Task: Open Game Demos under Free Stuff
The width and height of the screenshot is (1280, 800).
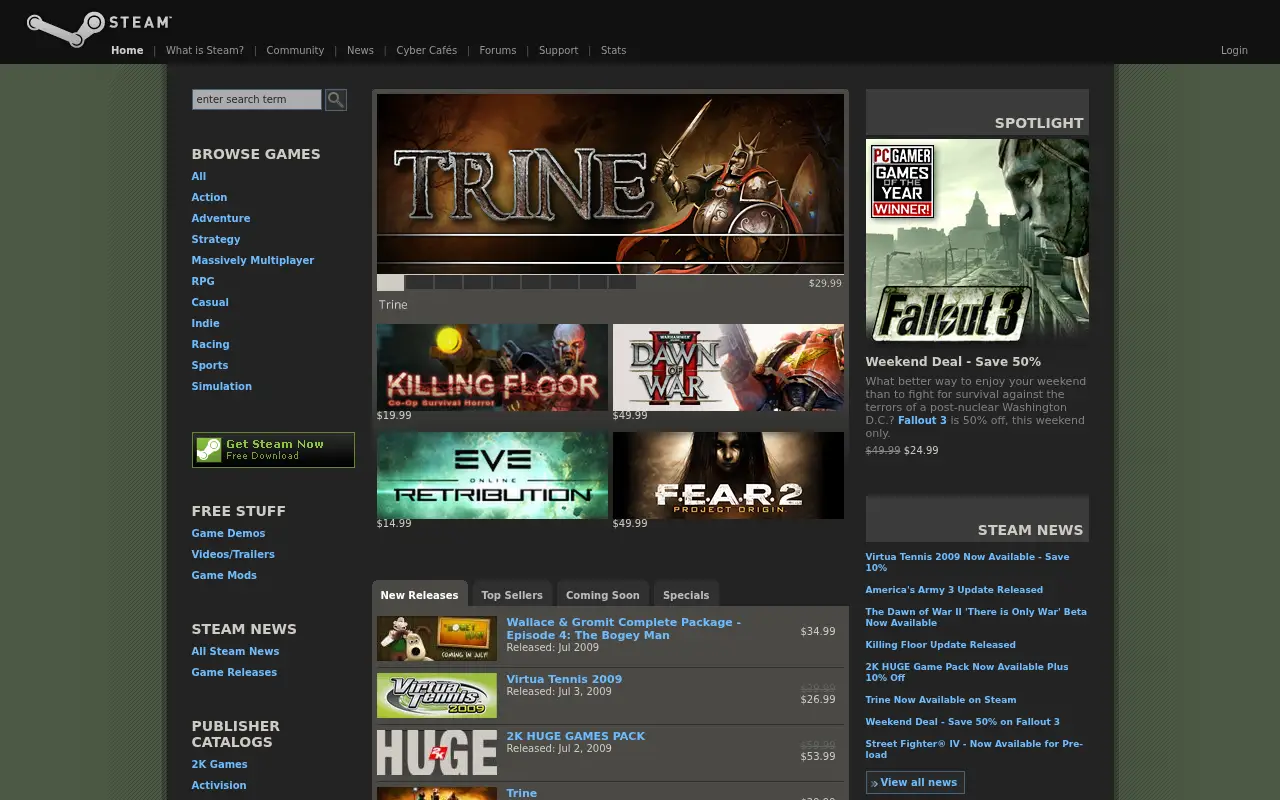Action: point(229,533)
